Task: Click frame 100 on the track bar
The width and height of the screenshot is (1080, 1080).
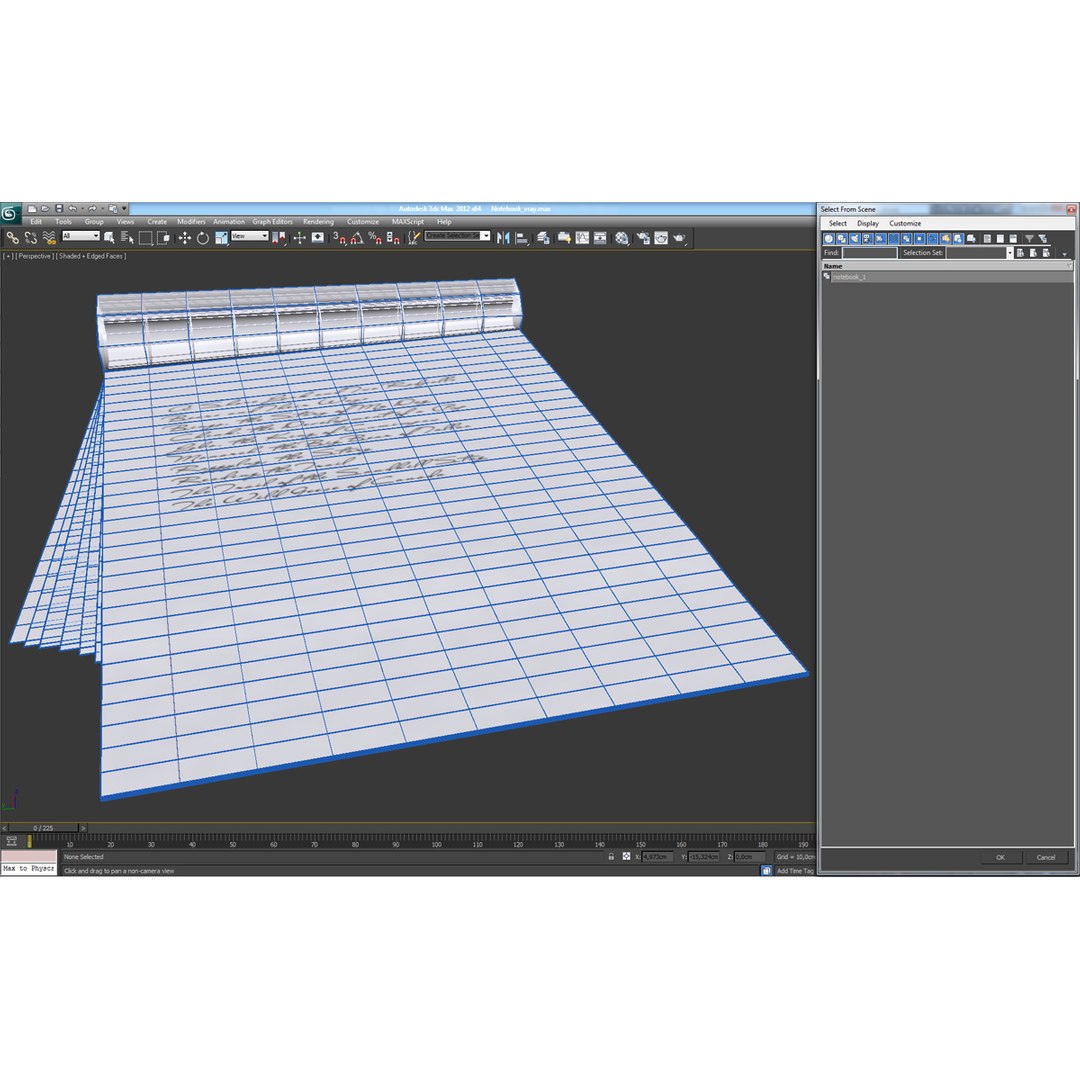Action: pos(436,843)
